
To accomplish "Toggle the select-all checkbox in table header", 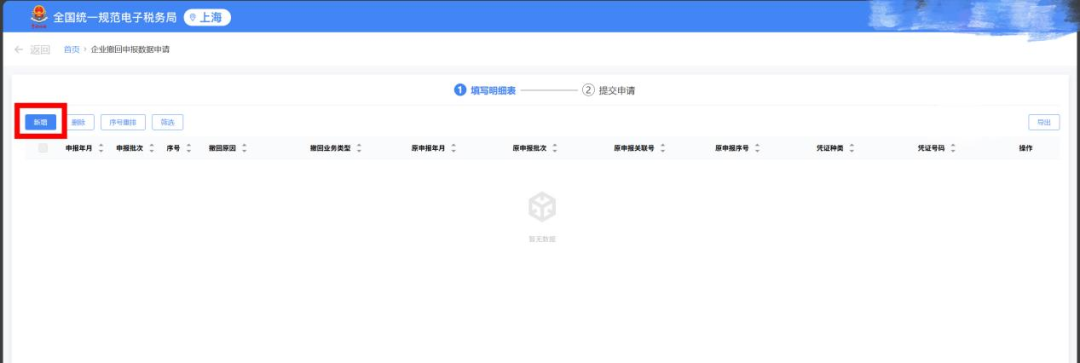I will (43, 148).
